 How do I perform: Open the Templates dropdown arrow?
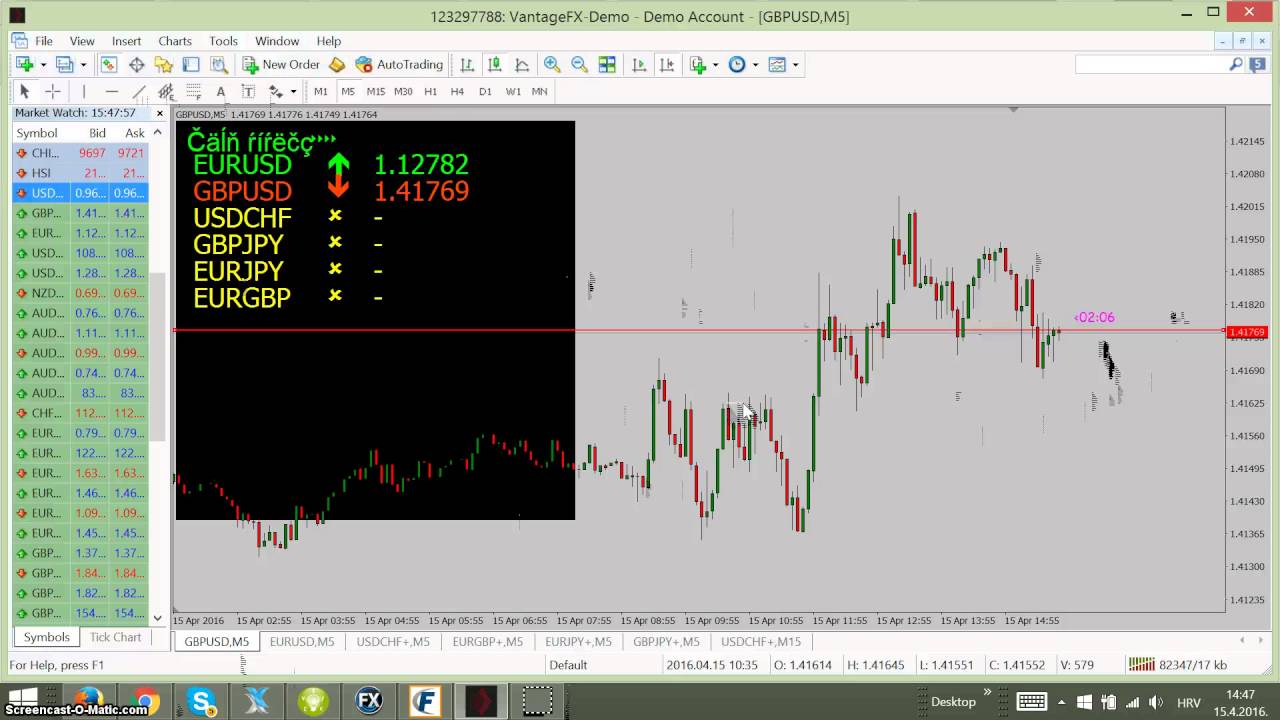(x=796, y=65)
